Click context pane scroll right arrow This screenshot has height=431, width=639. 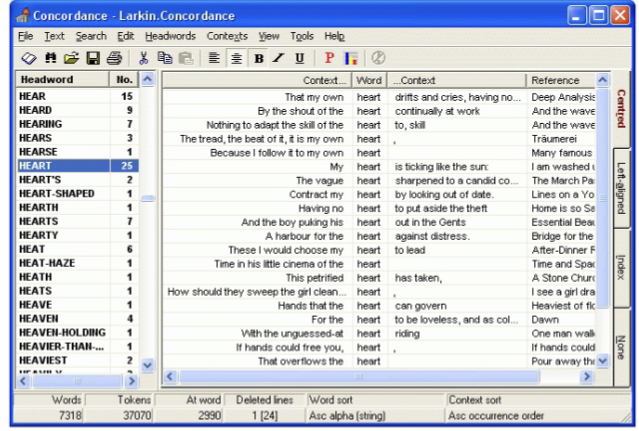point(587,376)
